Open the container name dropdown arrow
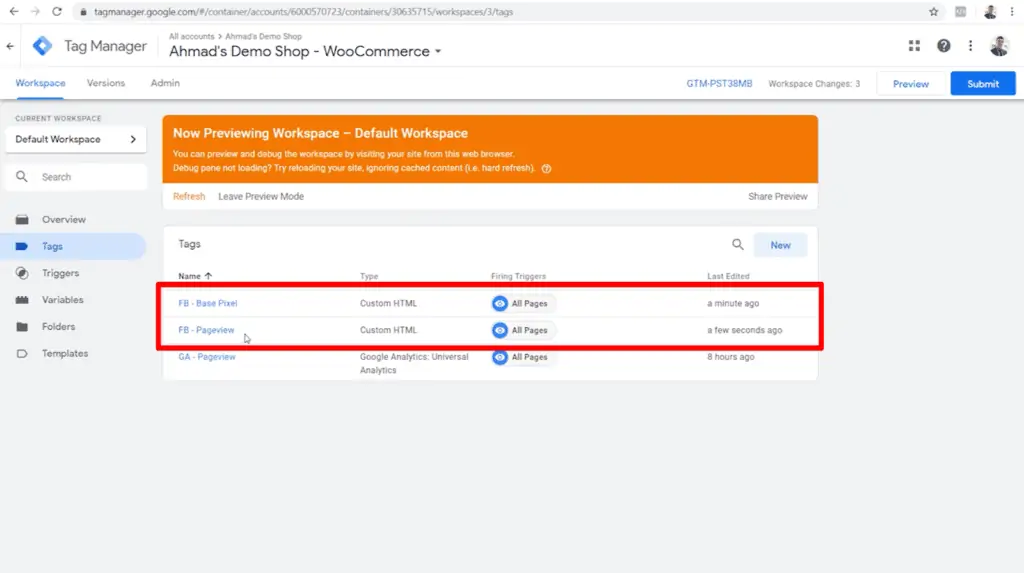 click(x=438, y=52)
